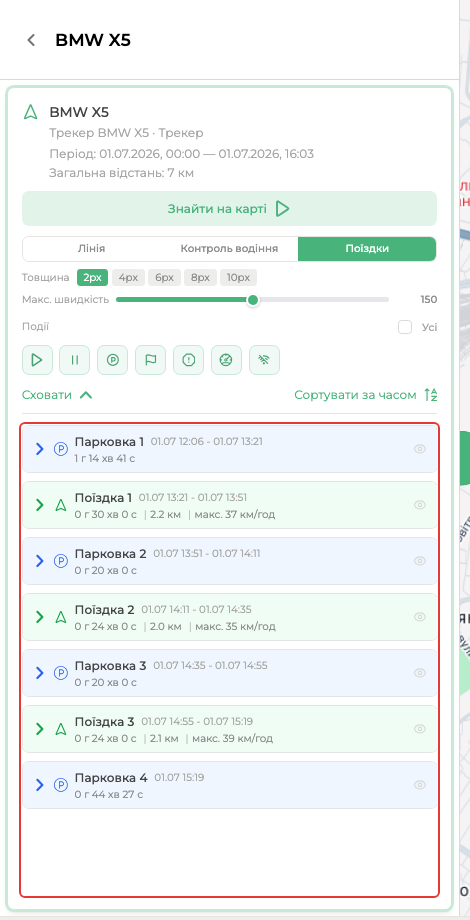The height and width of the screenshot is (920, 470).
Task: Click the Поїздка 2 title text
Action: (x=104, y=610)
